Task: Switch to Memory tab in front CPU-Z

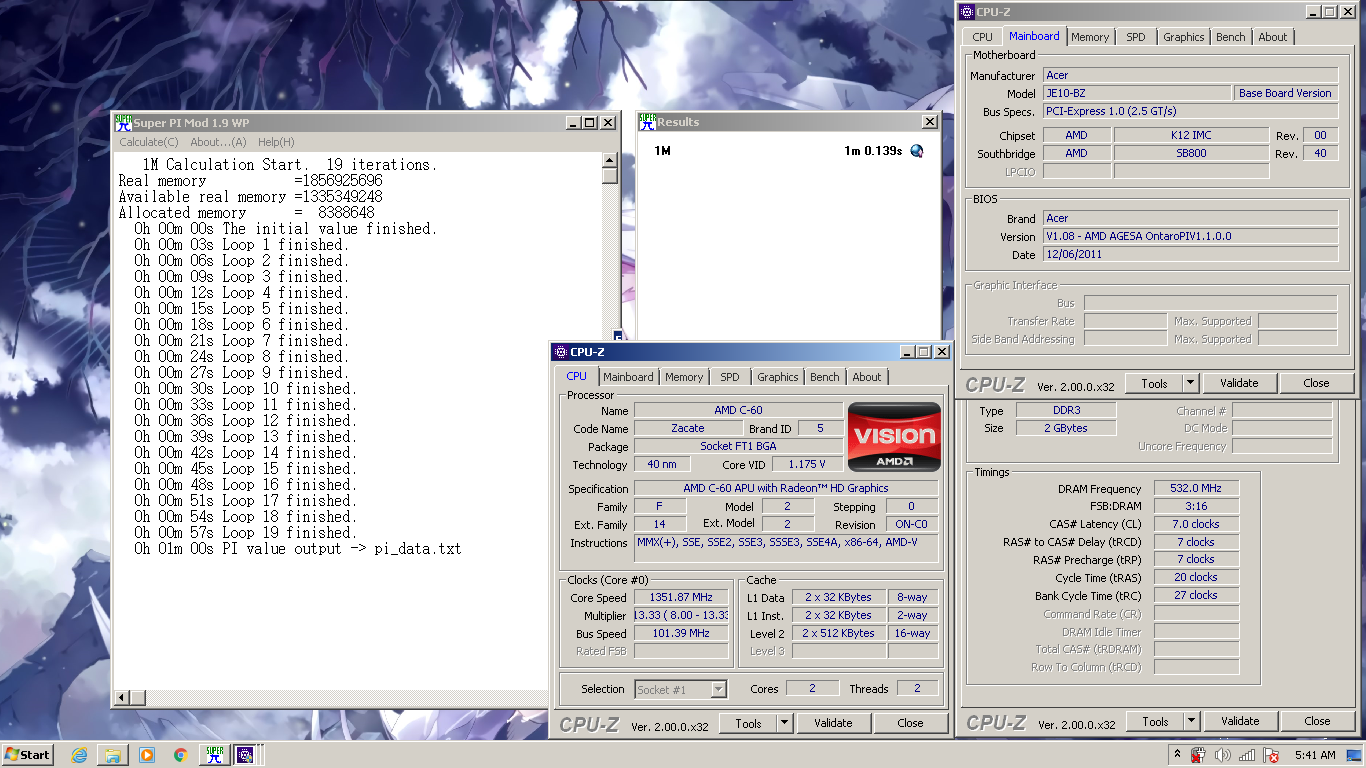Action: point(684,377)
